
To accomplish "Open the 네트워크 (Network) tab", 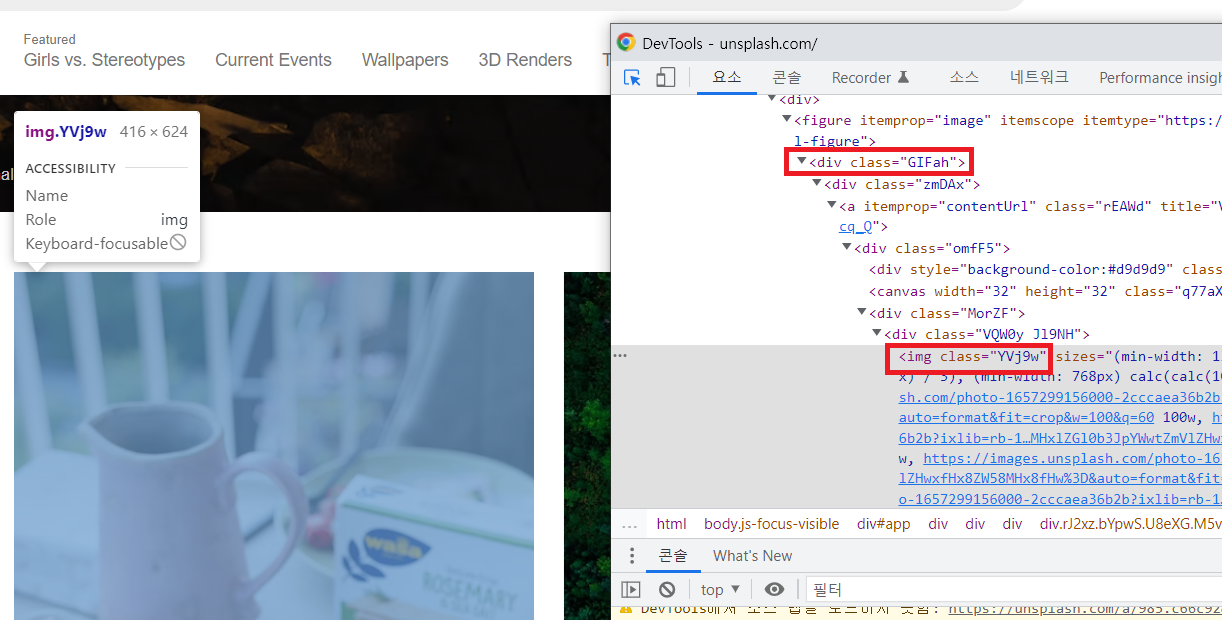I will (1039, 78).
